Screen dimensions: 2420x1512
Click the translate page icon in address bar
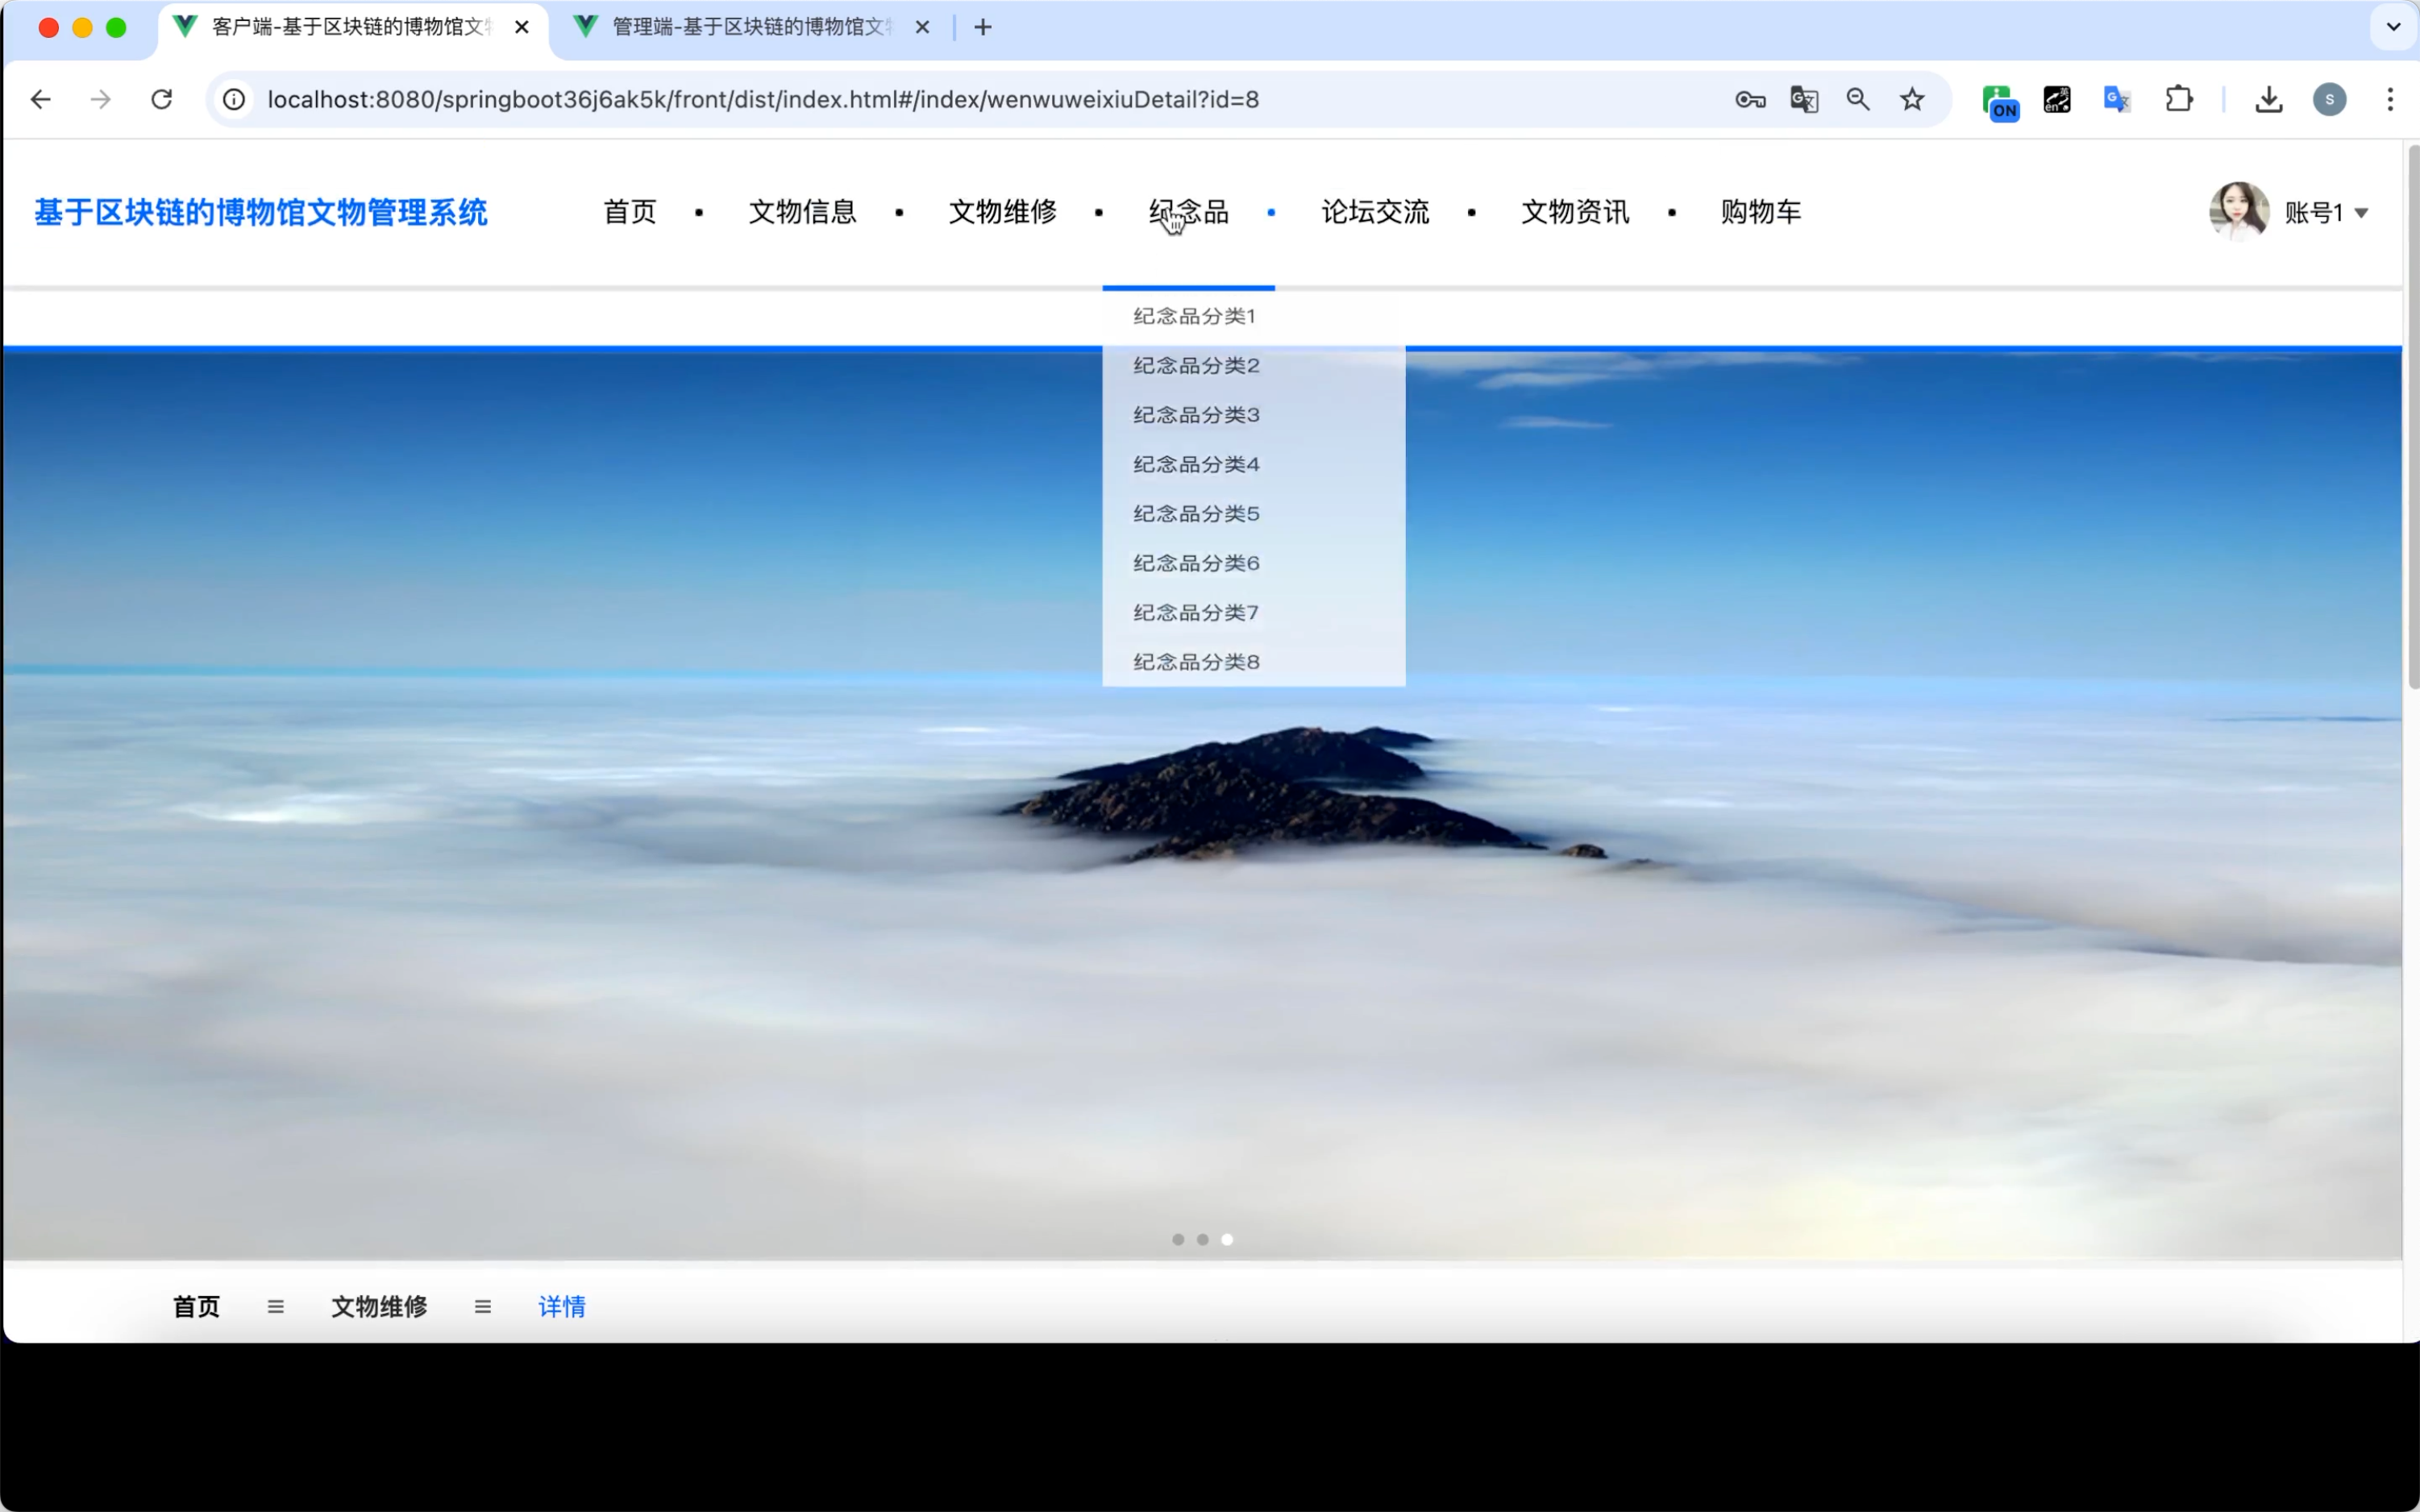click(1804, 99)
